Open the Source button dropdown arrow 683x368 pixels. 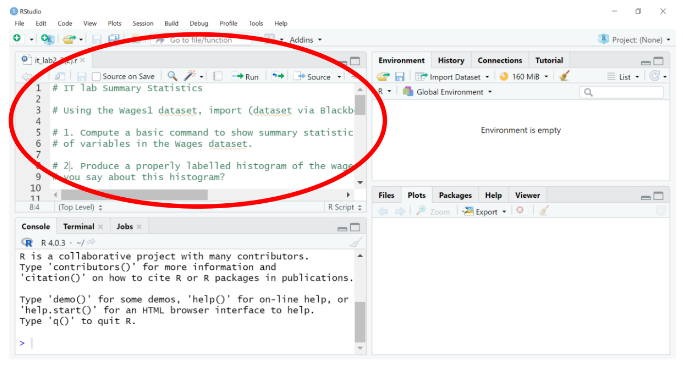point(339,77)
